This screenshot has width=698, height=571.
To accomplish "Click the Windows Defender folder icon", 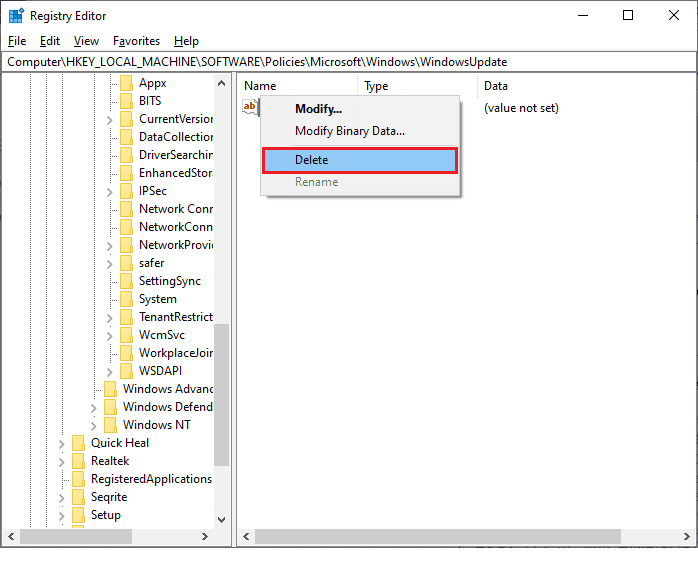I will (x=110, y=407).
